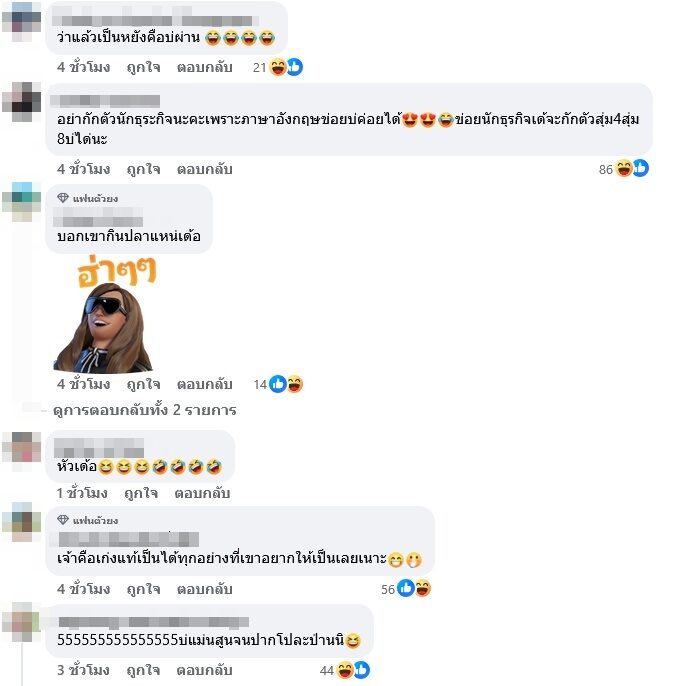The height and width of the screenshot is (686, 678).
Task: Click the top fan badge diamond icon above ปลาแหน่ comment
Action: pyautogui.click(x=63, y=198)
